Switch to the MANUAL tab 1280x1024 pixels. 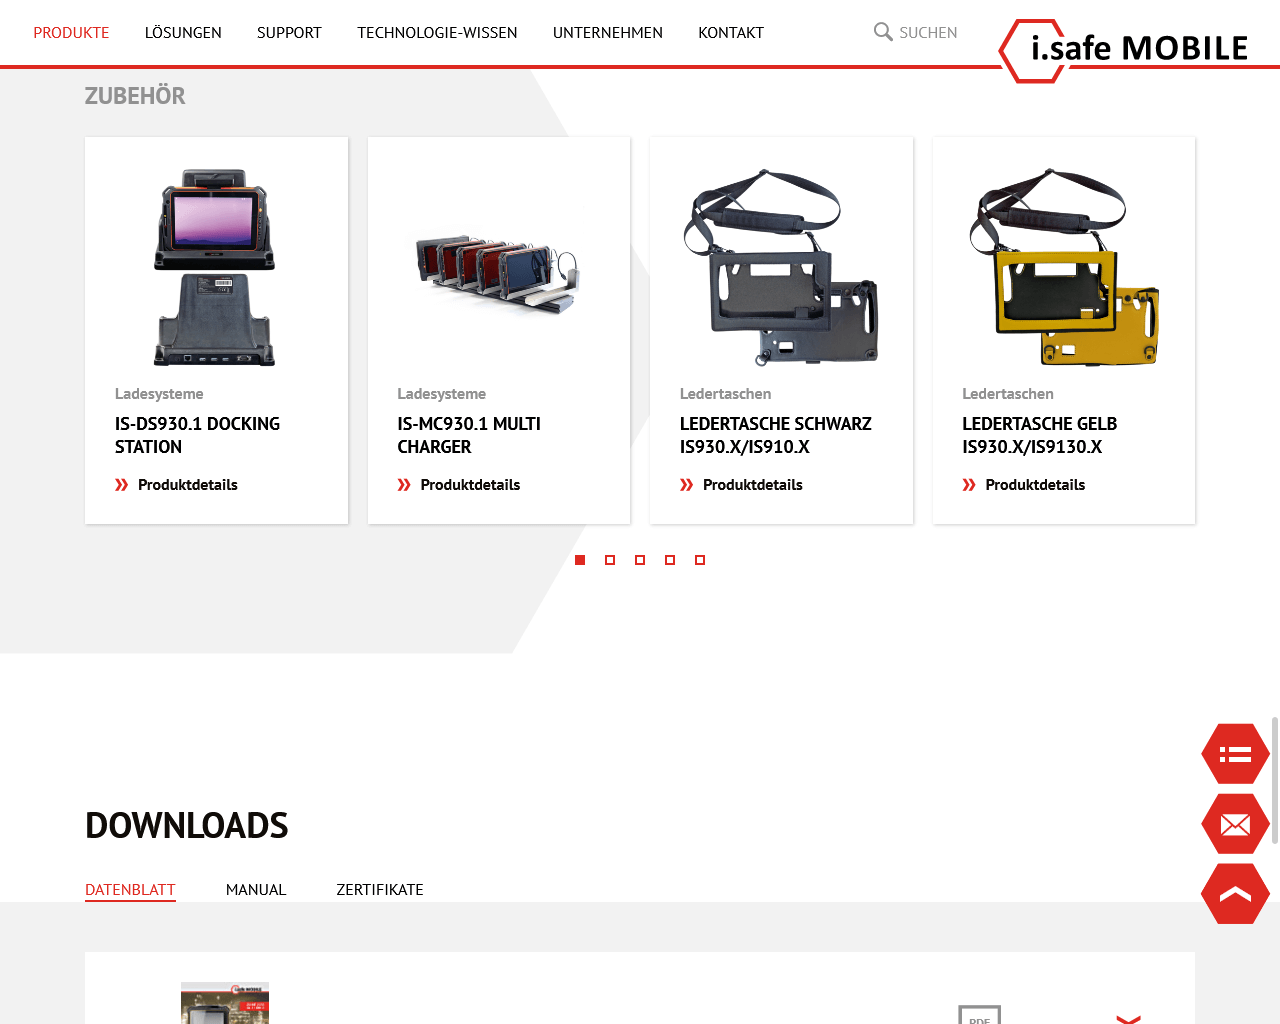[x=256, y=890]
